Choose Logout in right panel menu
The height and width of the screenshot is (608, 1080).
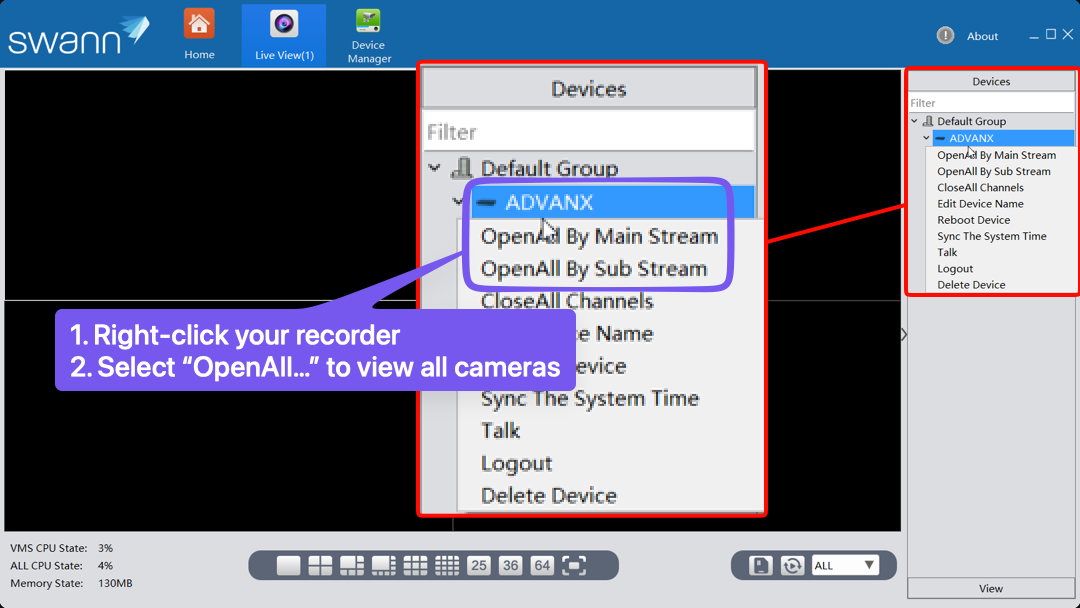pyautogui.click(x=955, y=269)
